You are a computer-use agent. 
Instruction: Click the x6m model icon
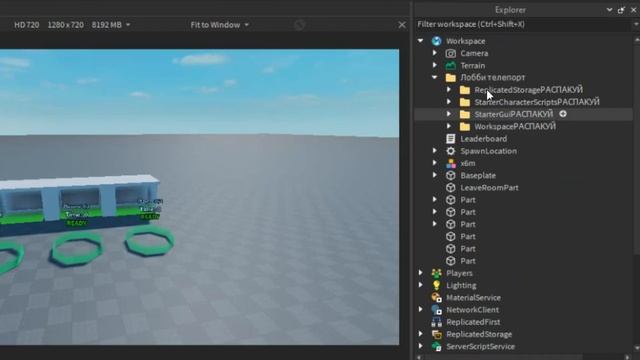pyautogui.click(x=451, y=163)
